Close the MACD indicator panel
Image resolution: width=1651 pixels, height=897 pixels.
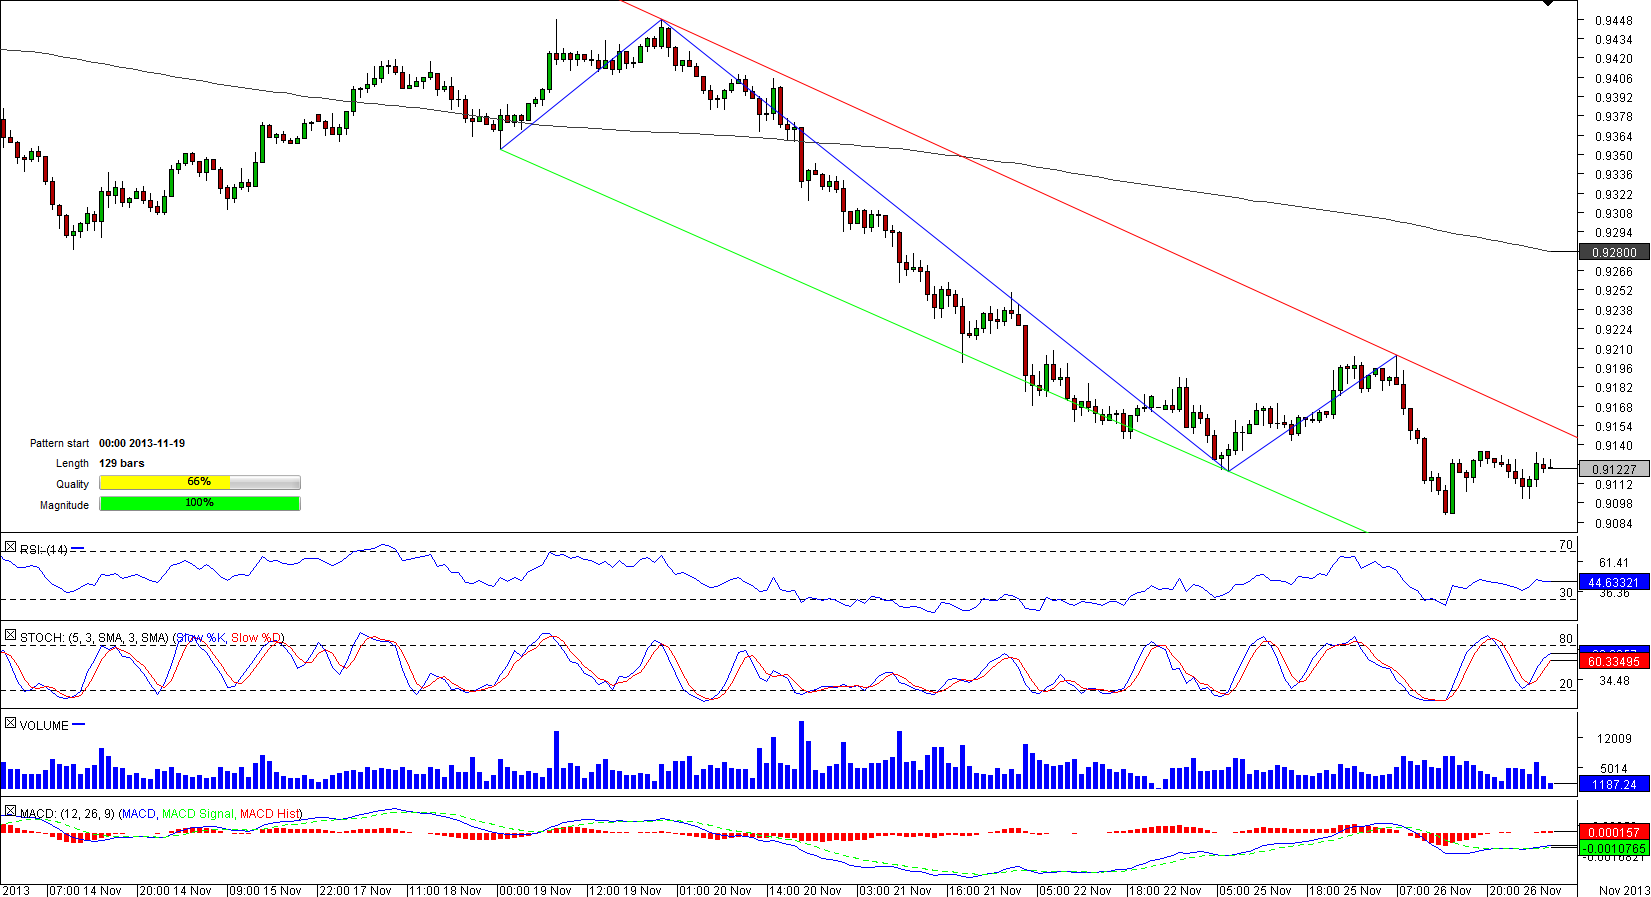[x=10, y=811]
